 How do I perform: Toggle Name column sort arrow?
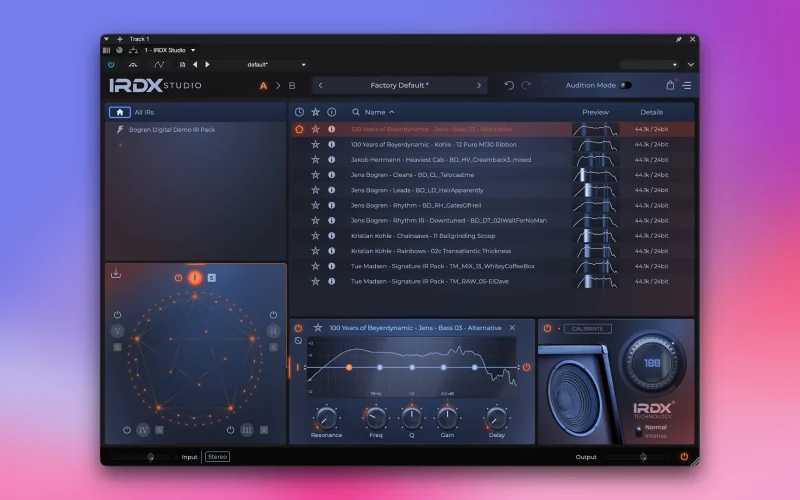click(392, 112)
